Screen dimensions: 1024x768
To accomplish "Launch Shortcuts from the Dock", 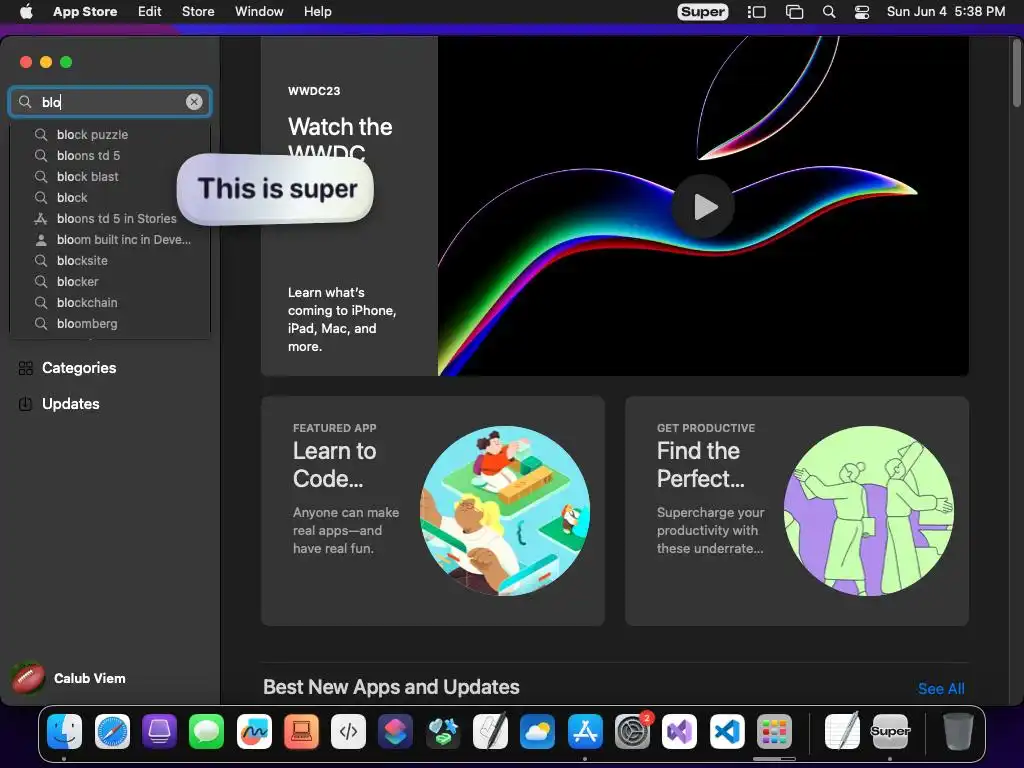I will [395, 731].
